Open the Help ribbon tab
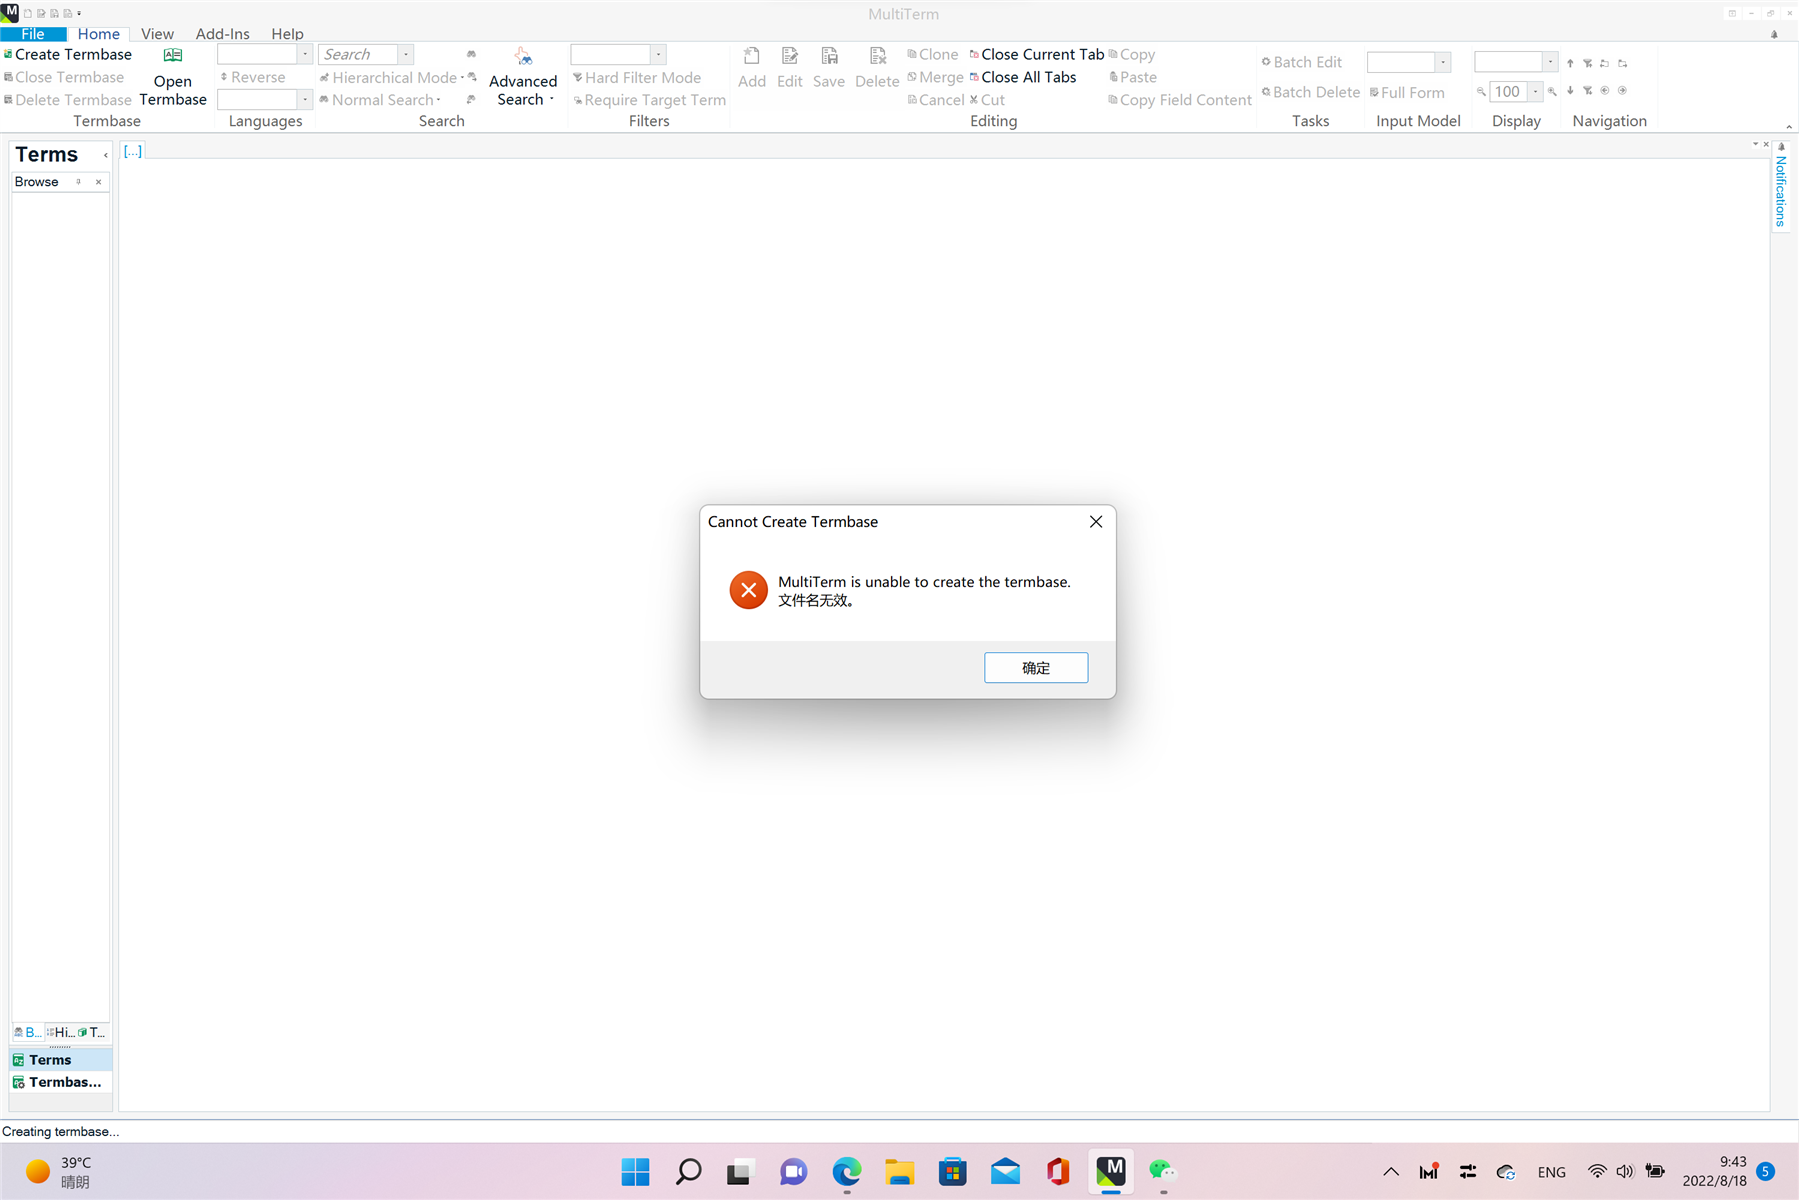Screen dimensions: 1799x1200 point(287,34)
